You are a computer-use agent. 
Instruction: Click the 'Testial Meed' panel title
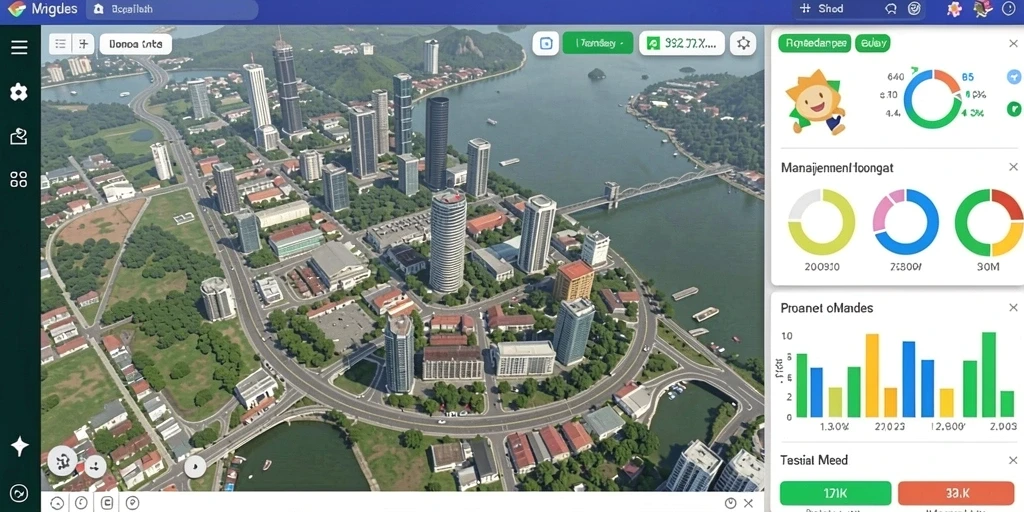(x=814, y=460)
